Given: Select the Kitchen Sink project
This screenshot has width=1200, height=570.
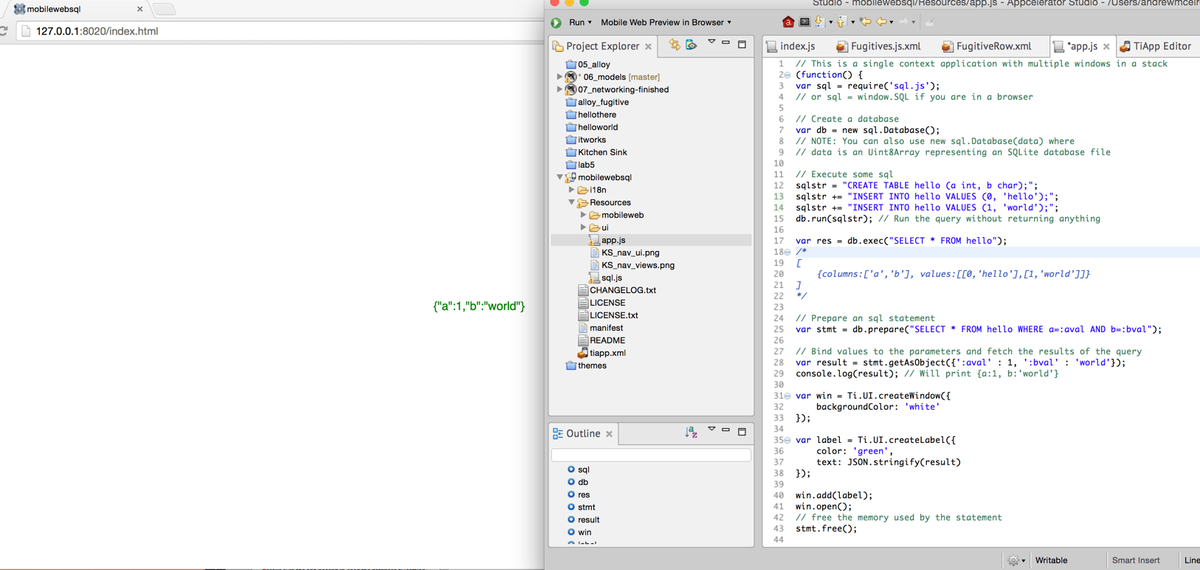Looking at the screenshot, I should click(x=596, y=152).
